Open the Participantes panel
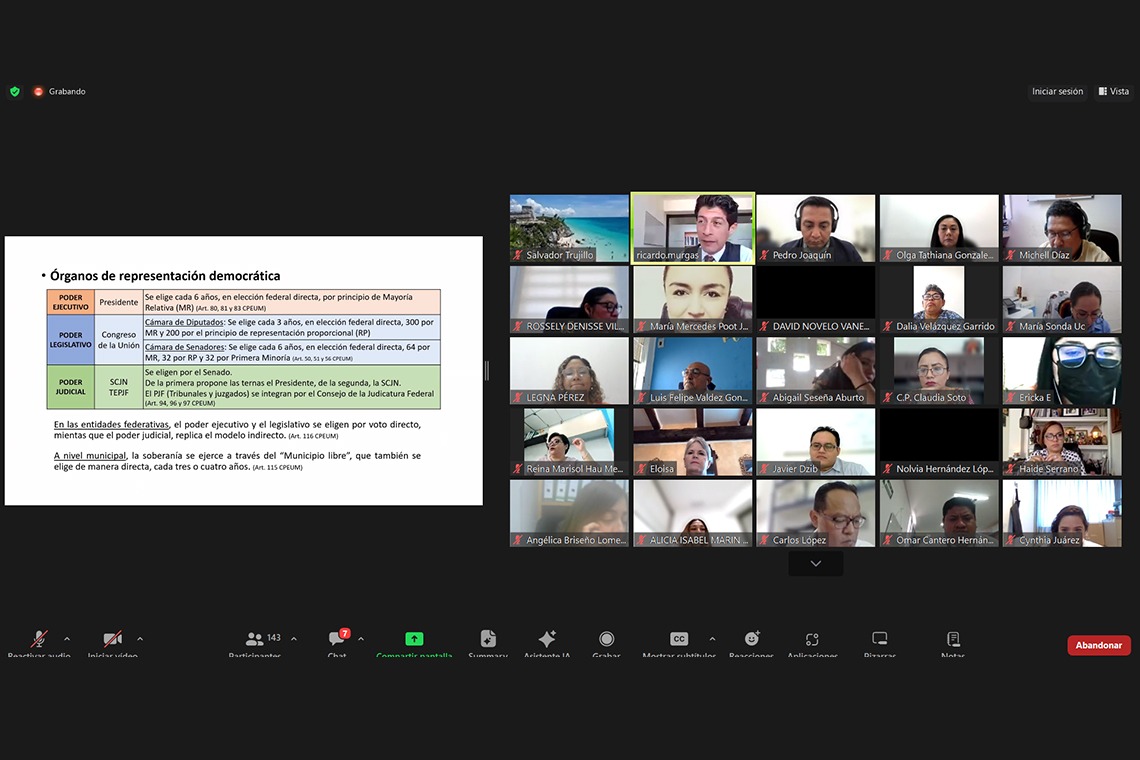 [255, 640]
